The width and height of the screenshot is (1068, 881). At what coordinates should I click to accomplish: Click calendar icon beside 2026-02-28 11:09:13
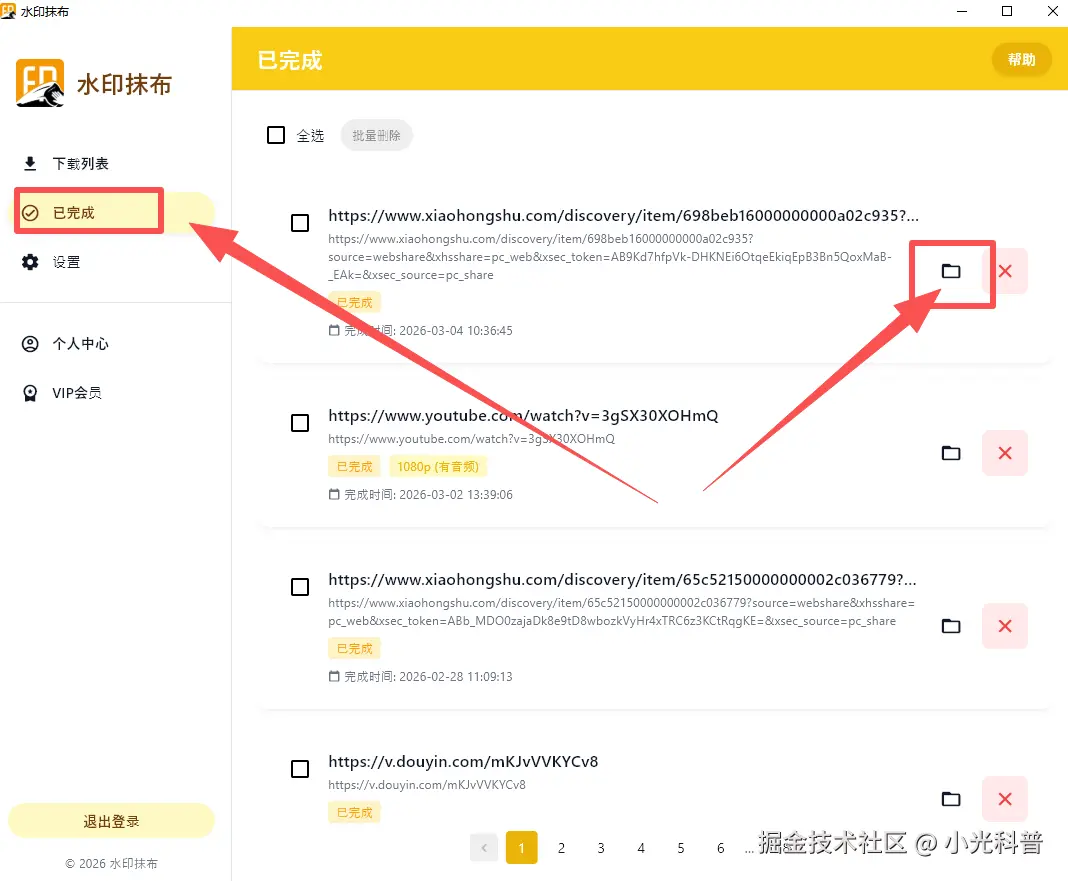click(334, 677)
